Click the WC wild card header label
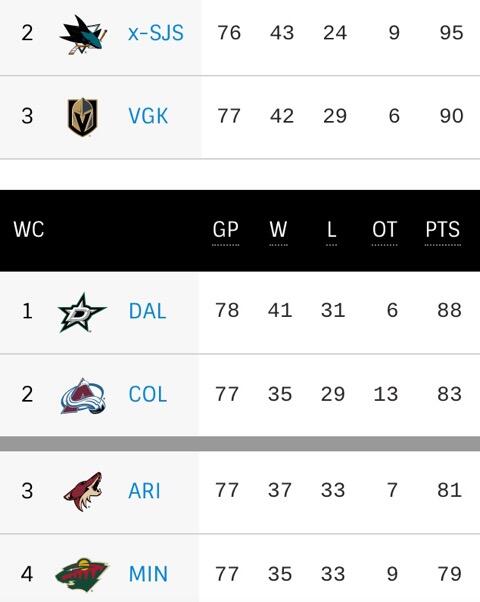The width and height of the screenshot is (480, 602). click(29, 229)
